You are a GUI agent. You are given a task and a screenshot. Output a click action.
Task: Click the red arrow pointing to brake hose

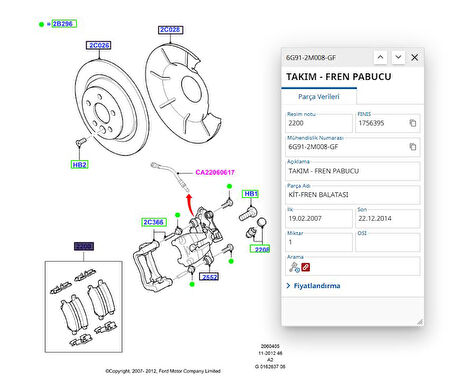[x=190, y=205]
